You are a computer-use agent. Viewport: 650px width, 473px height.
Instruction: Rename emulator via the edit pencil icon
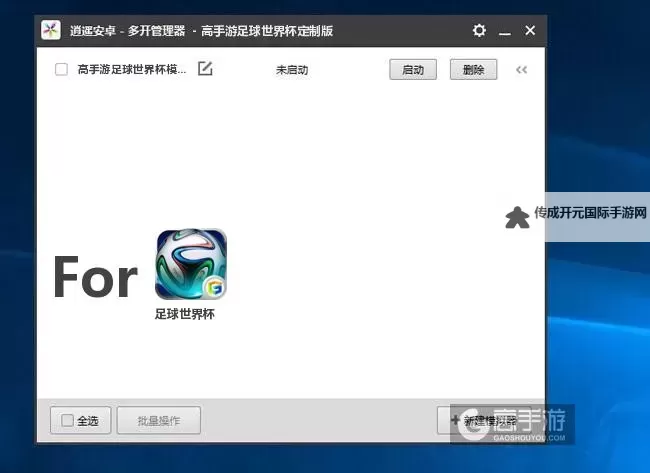pyautogui.click(x=205, y=69)
